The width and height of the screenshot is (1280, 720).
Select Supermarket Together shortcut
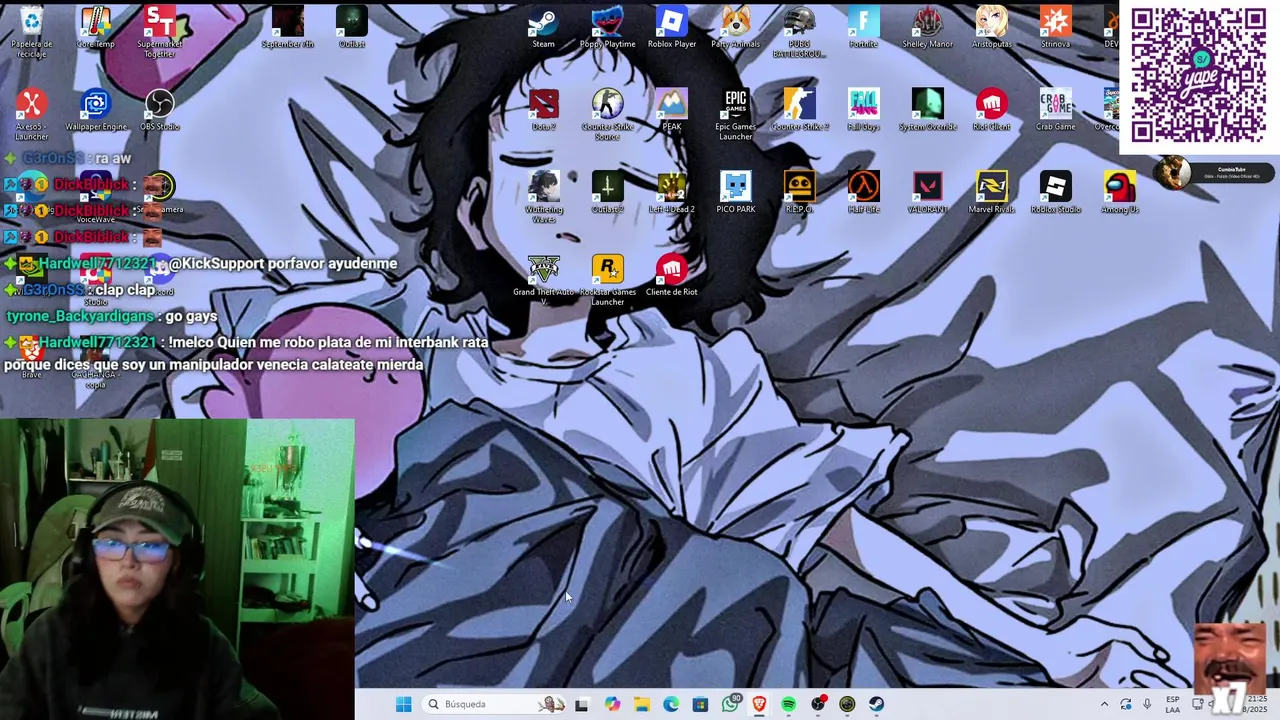[160, 32]
